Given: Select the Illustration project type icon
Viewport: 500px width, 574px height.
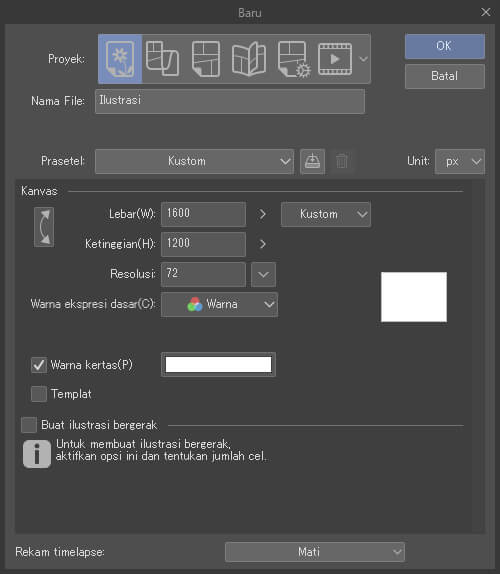Looking at the screenshot, I should pyautogui.click(x=120, y=59).
